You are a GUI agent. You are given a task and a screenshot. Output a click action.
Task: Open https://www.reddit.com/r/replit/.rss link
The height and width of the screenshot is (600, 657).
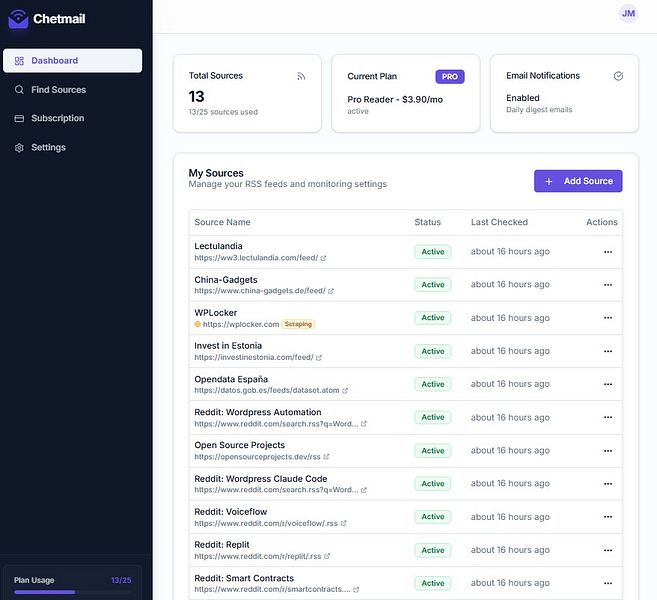258,556
